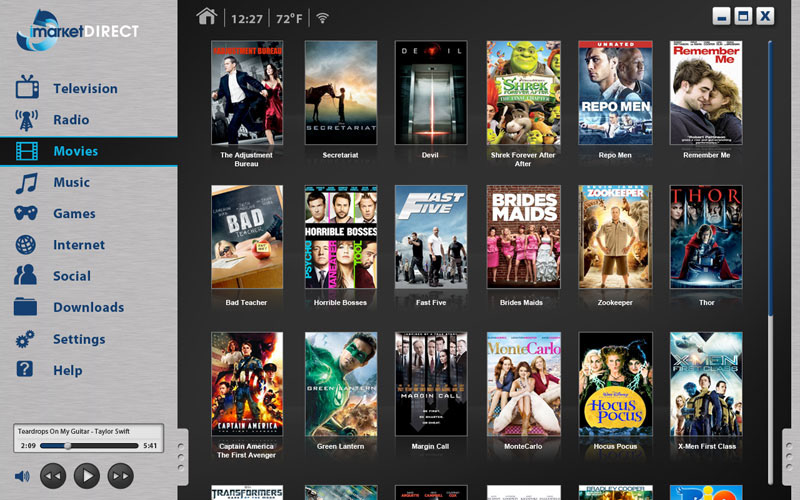Click the Movies film strip icon
The image size is (800, 500).
tap(27, 151)
